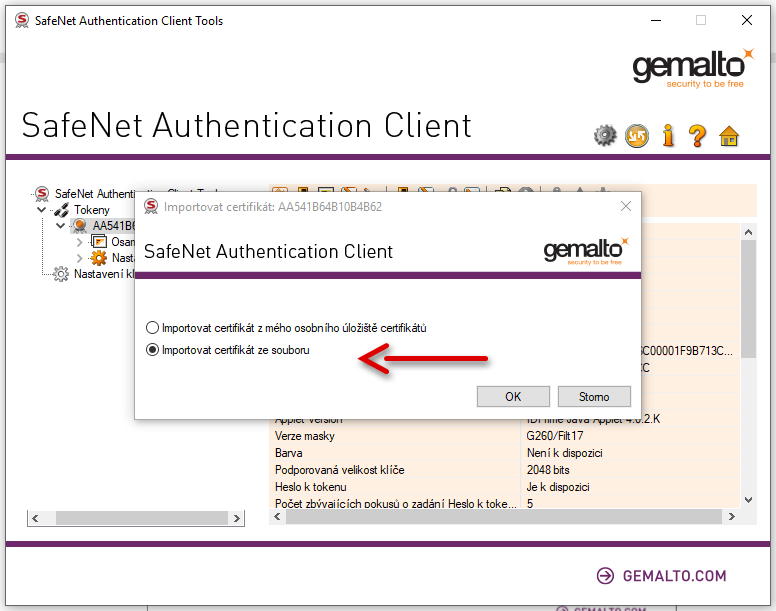Open the About info icon
This screenshot has width=776, height=611.
click(x=668, y=136)
